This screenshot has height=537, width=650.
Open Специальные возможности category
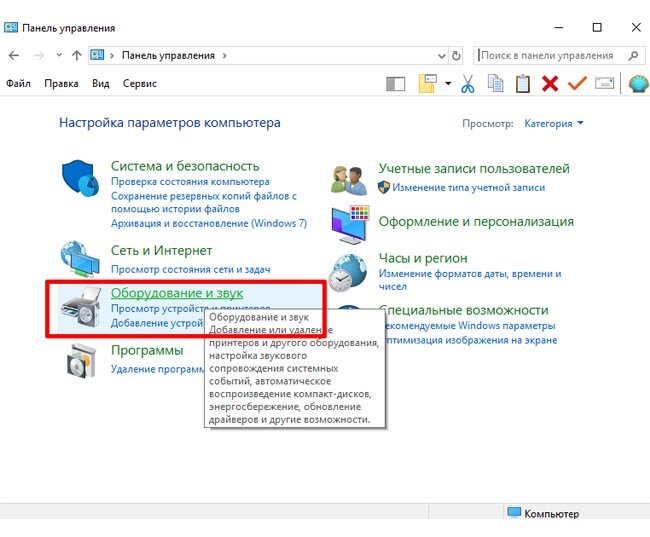464,311
